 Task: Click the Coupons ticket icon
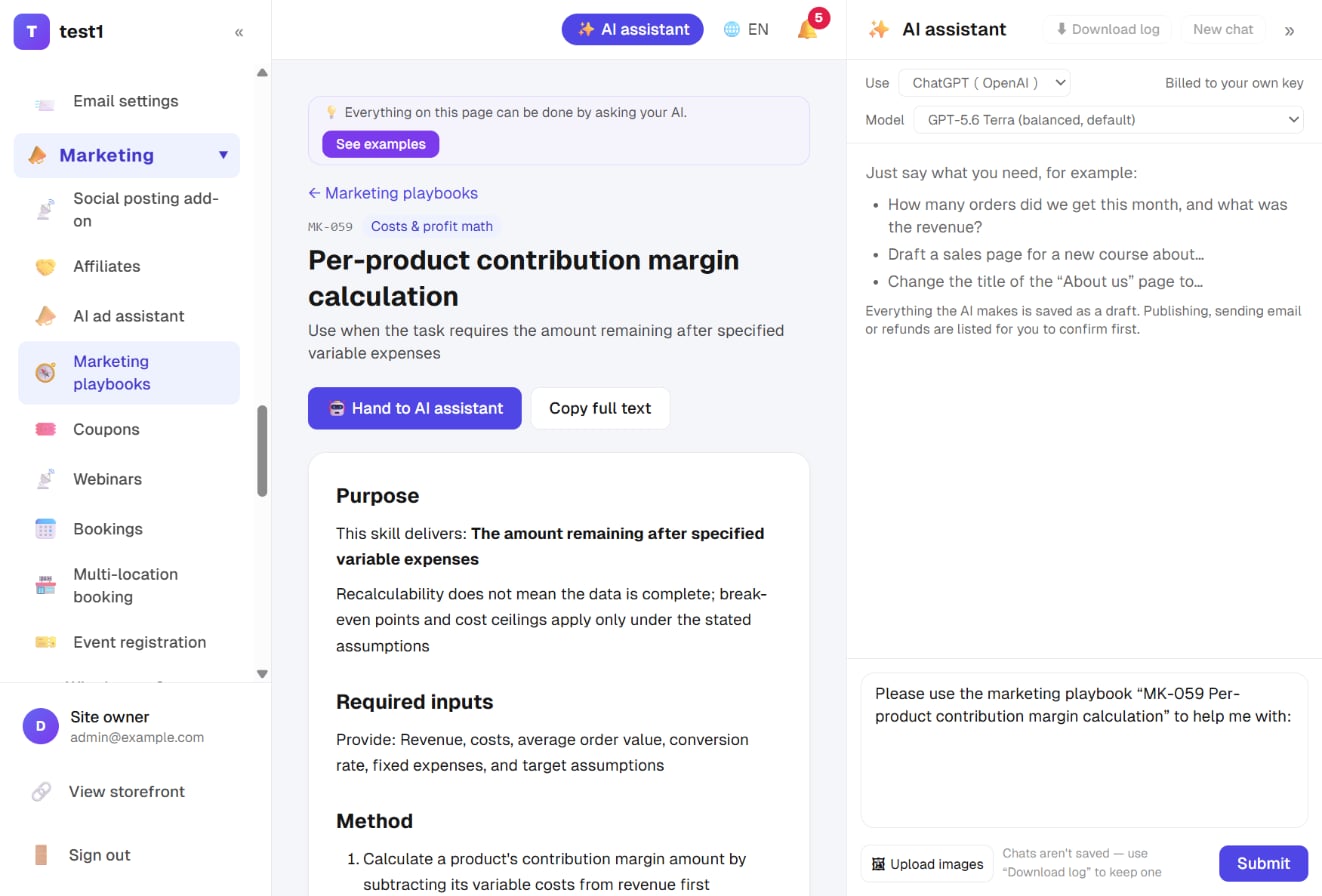point(45,429)
